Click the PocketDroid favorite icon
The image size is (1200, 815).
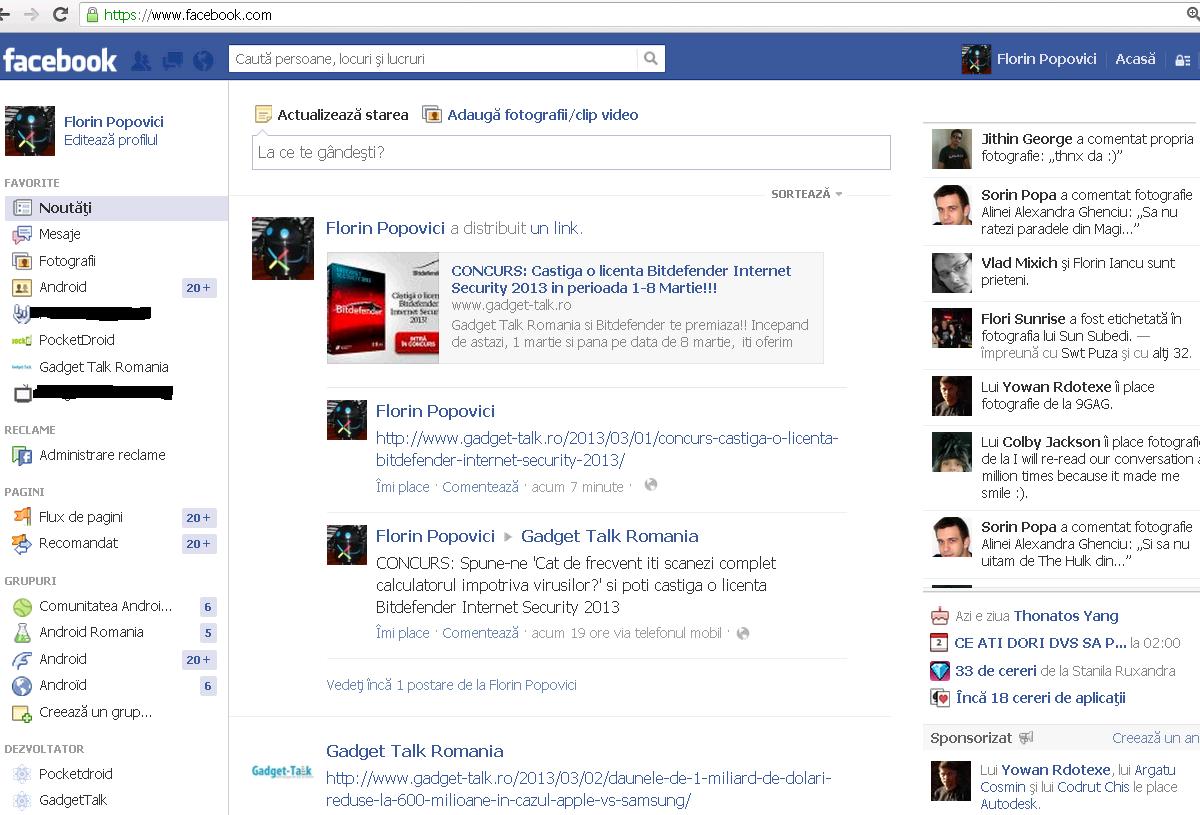pyautogui.click(x=22, y=340)
